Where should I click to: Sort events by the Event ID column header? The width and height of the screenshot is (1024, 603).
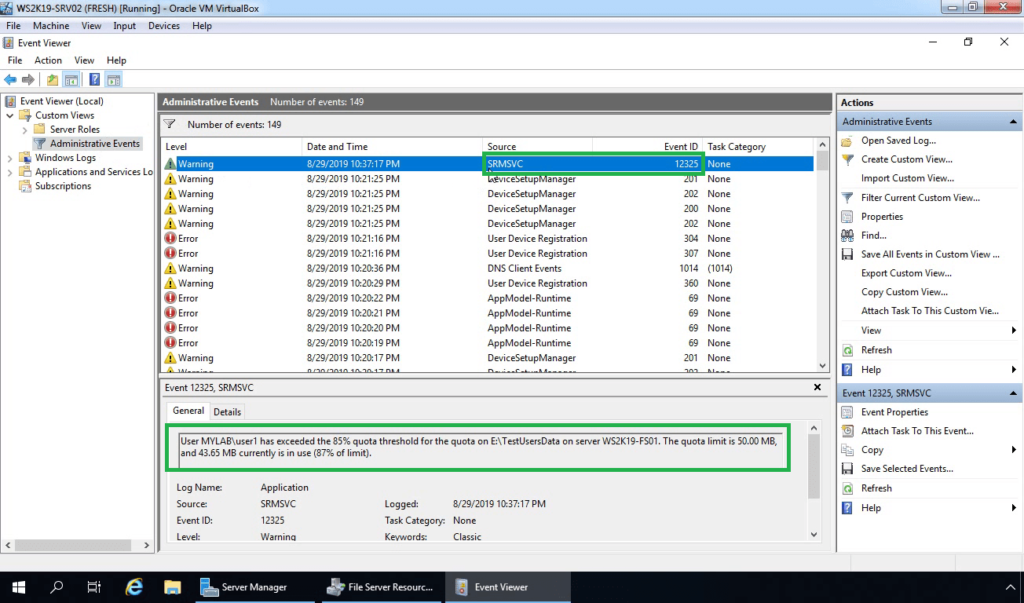[648, 146]
